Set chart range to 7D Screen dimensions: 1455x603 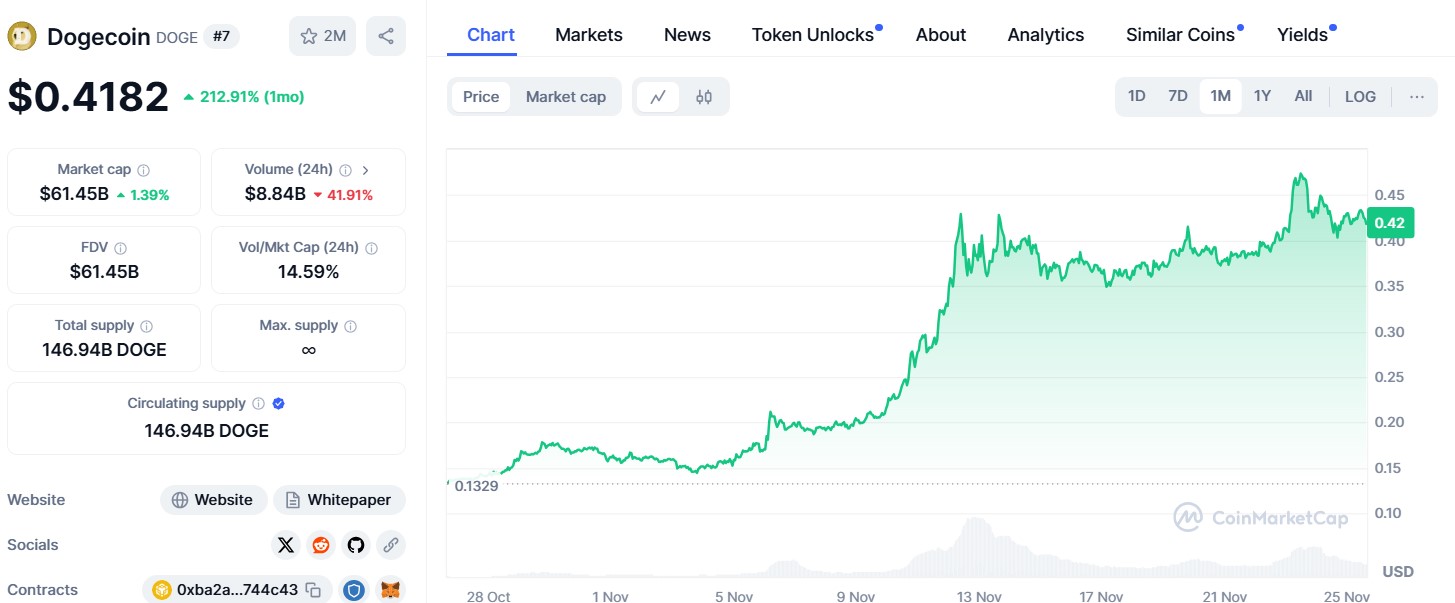tap(1178, 97)
